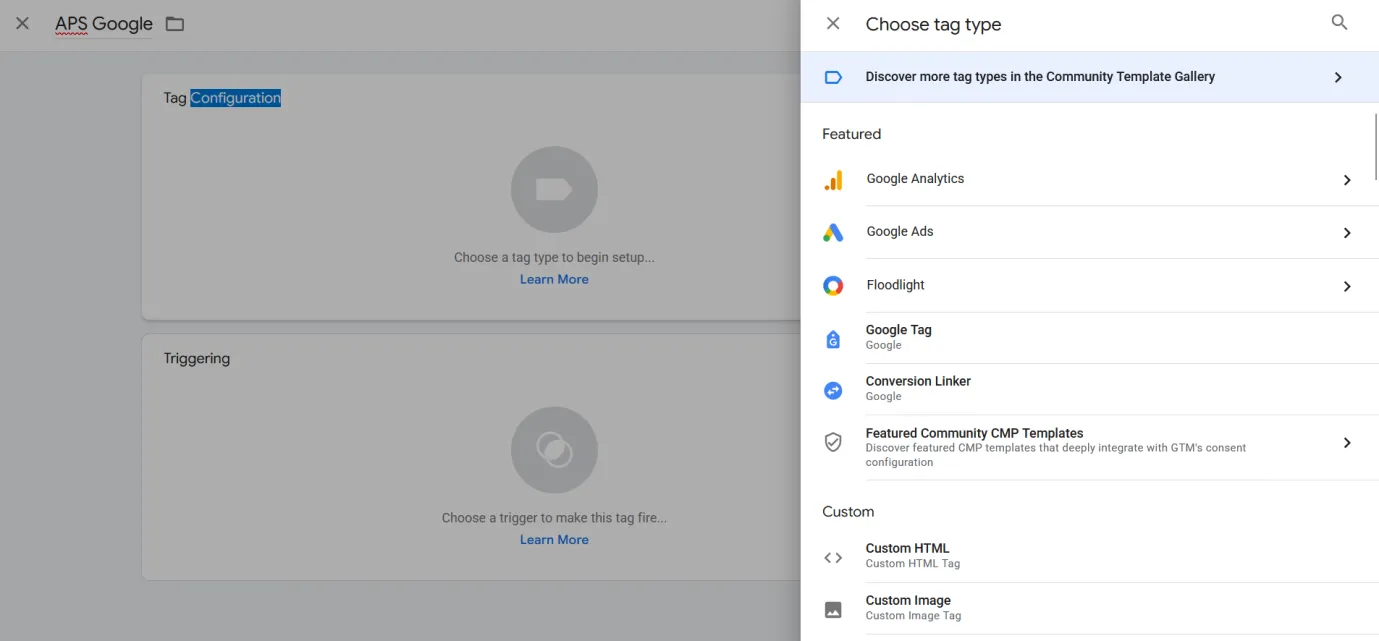1379x641 pixels.
Task: Click the Google Tag icon
Action: pyautogui.click(x=833, y=339)
